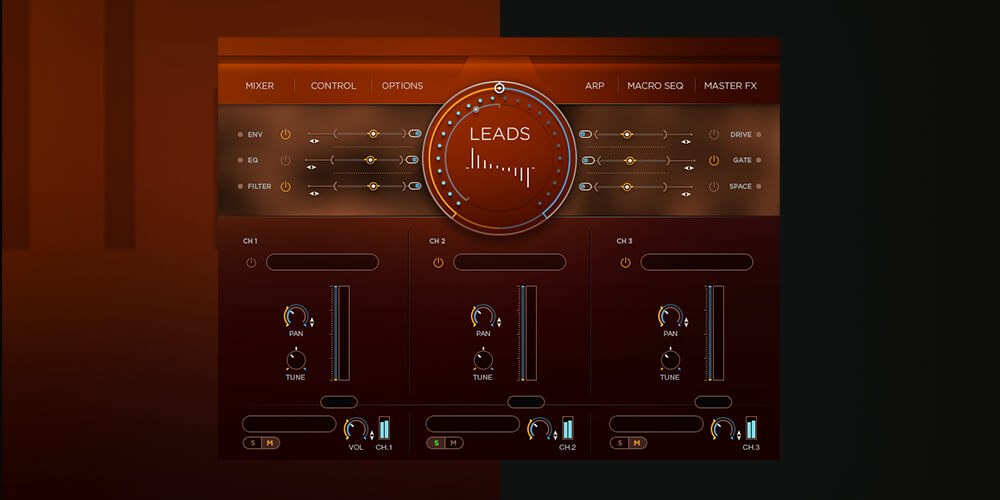The height and width of the screenshot is (500, 1000).
Task: Turn on the DRIVE power icon
Action: click(714, 134)
